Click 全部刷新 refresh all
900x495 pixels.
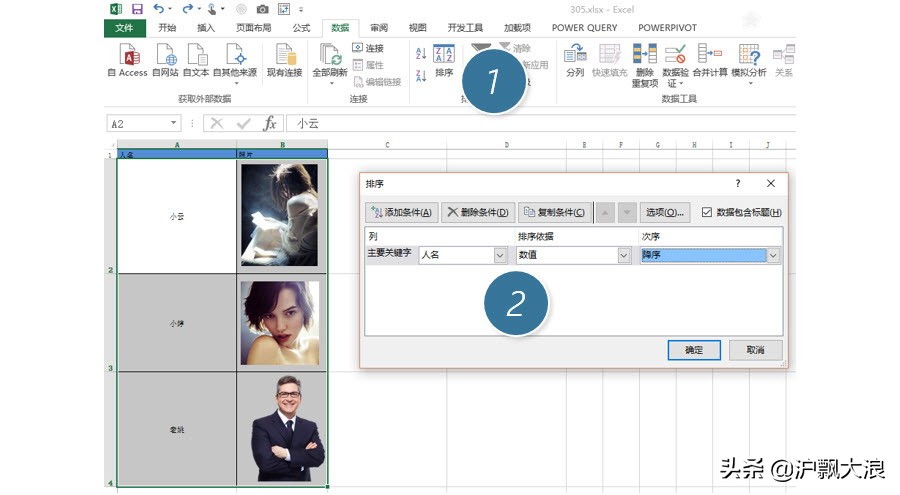click(x=330, y=63)
